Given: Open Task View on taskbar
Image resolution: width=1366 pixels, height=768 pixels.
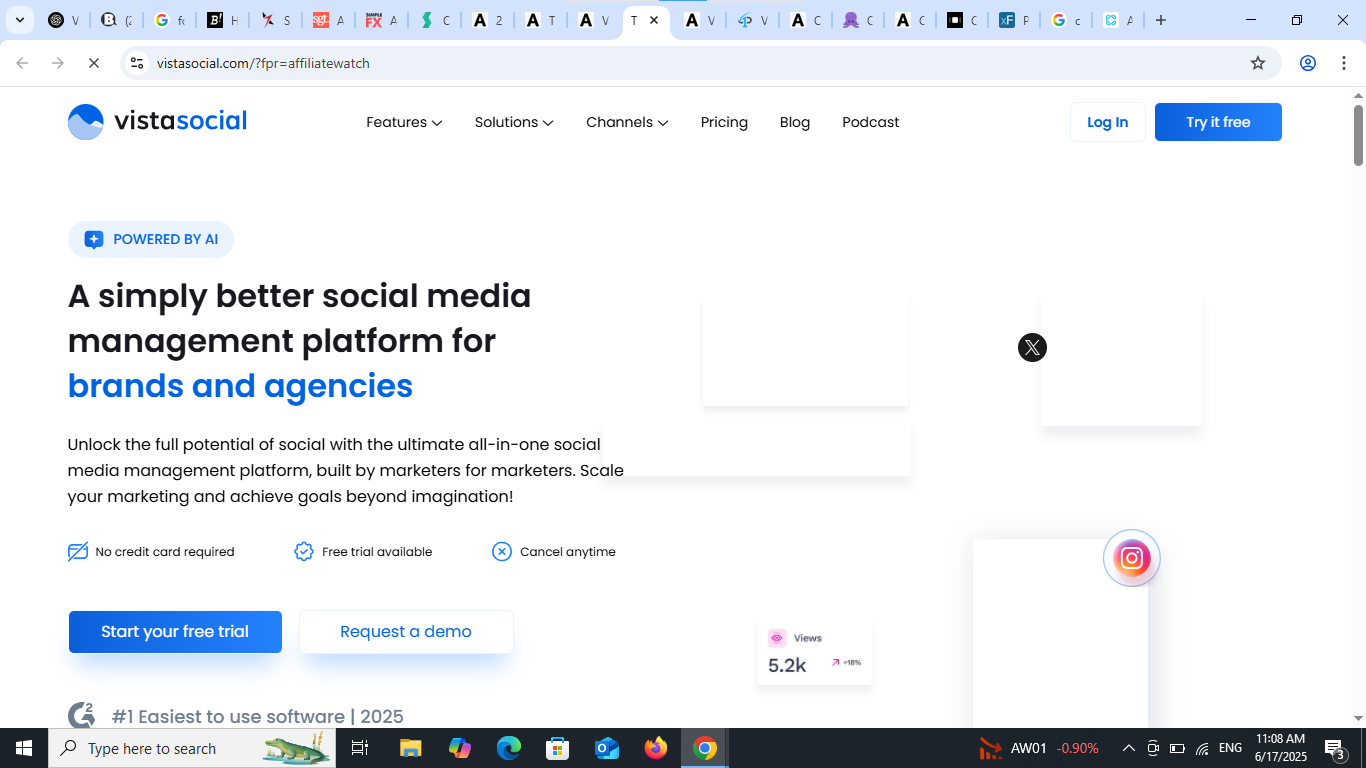Looking at the screenshot, I should pos(360,748).
